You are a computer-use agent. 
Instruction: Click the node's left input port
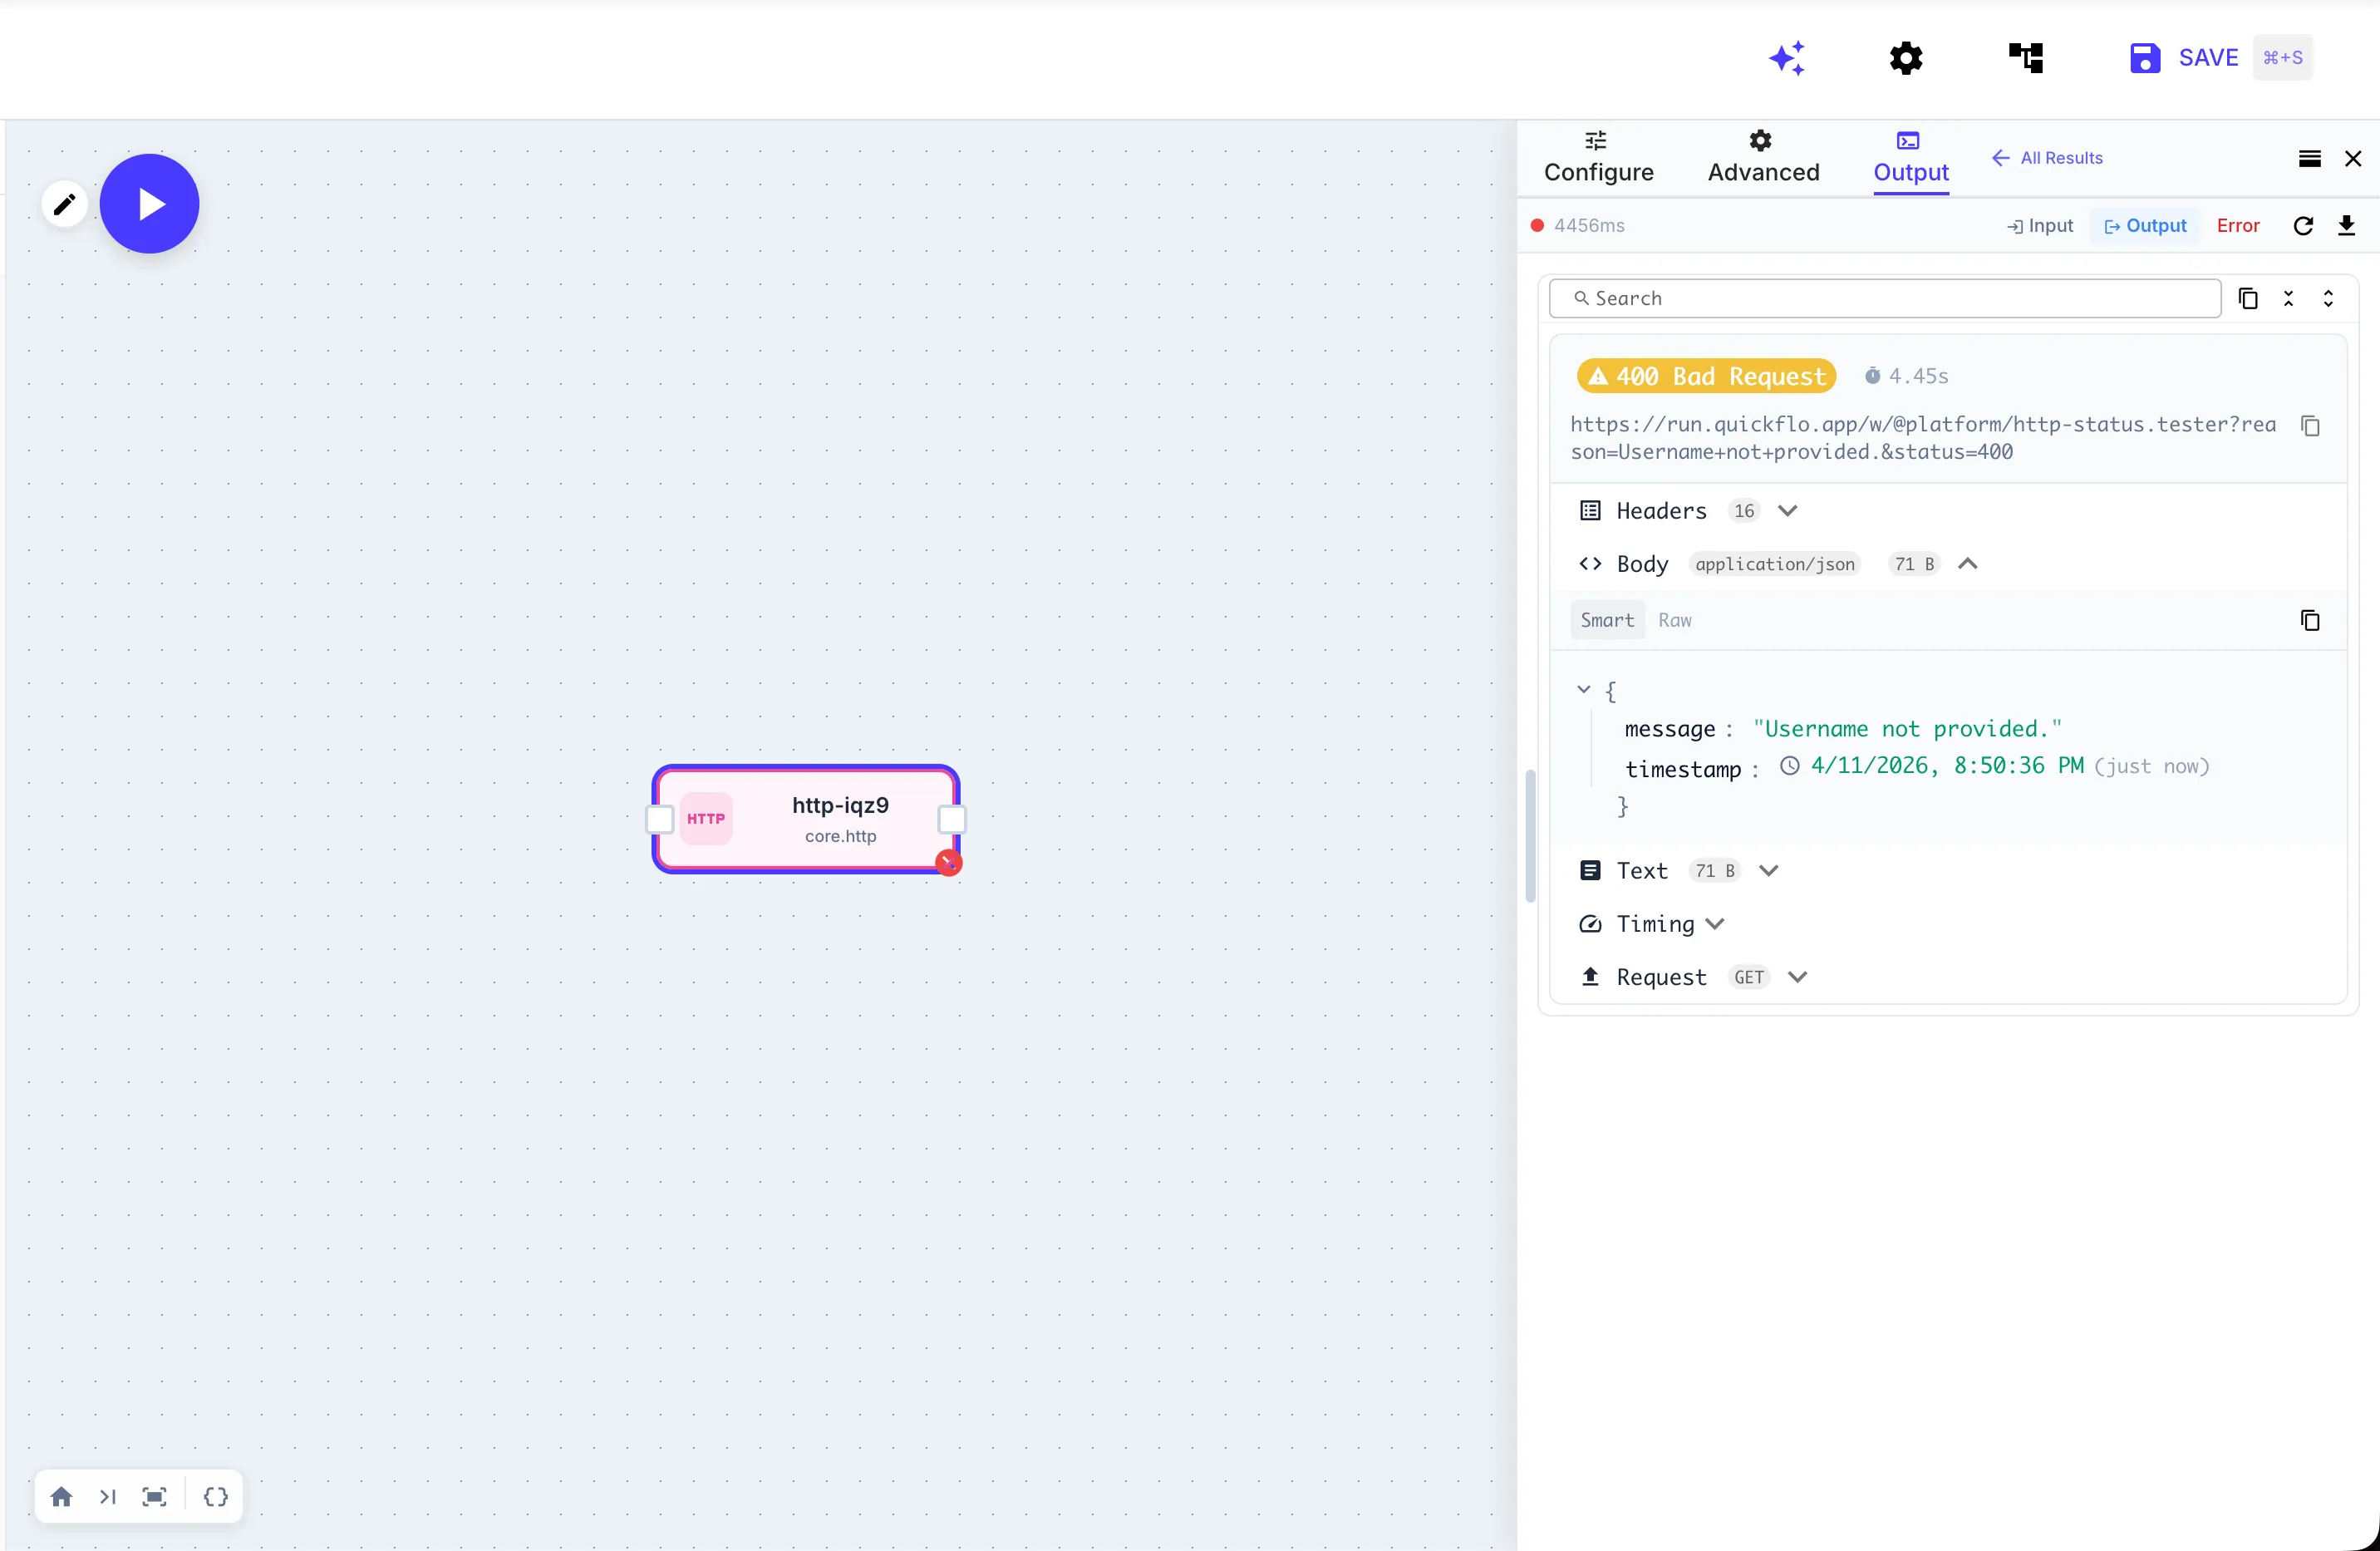(x=660, y=819)
